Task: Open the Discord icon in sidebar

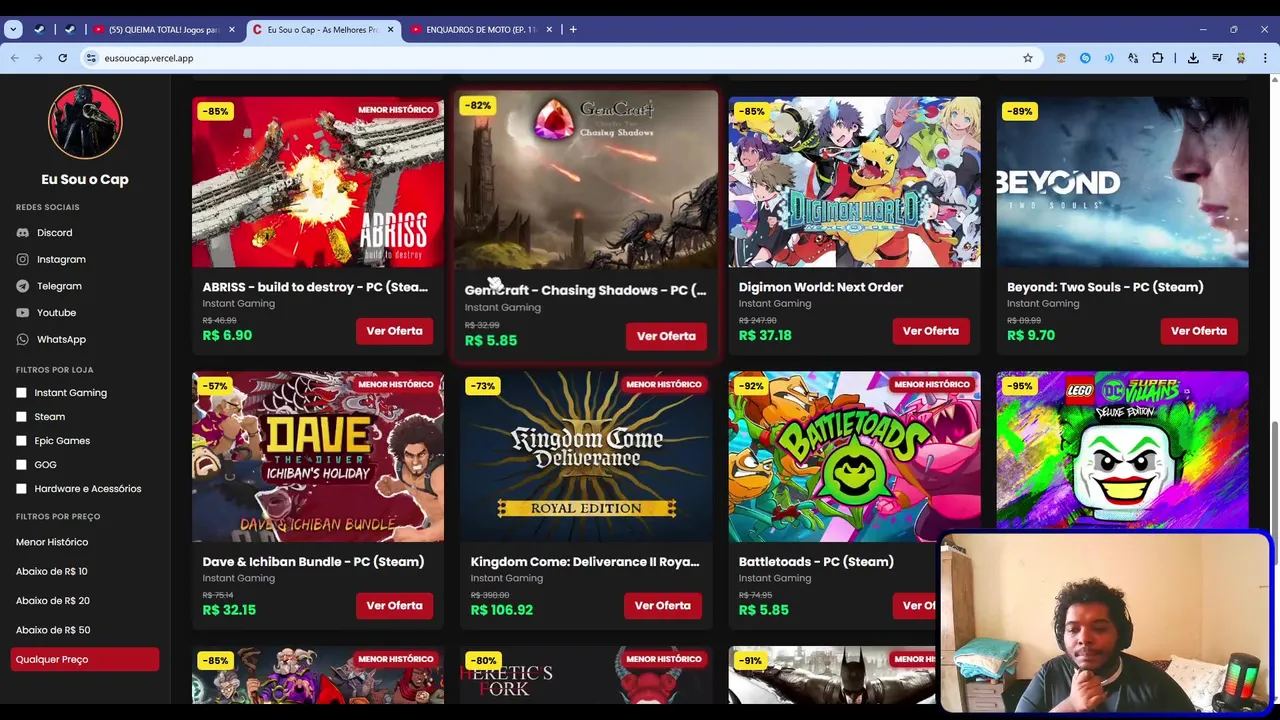Action: (x=23, y=233)
